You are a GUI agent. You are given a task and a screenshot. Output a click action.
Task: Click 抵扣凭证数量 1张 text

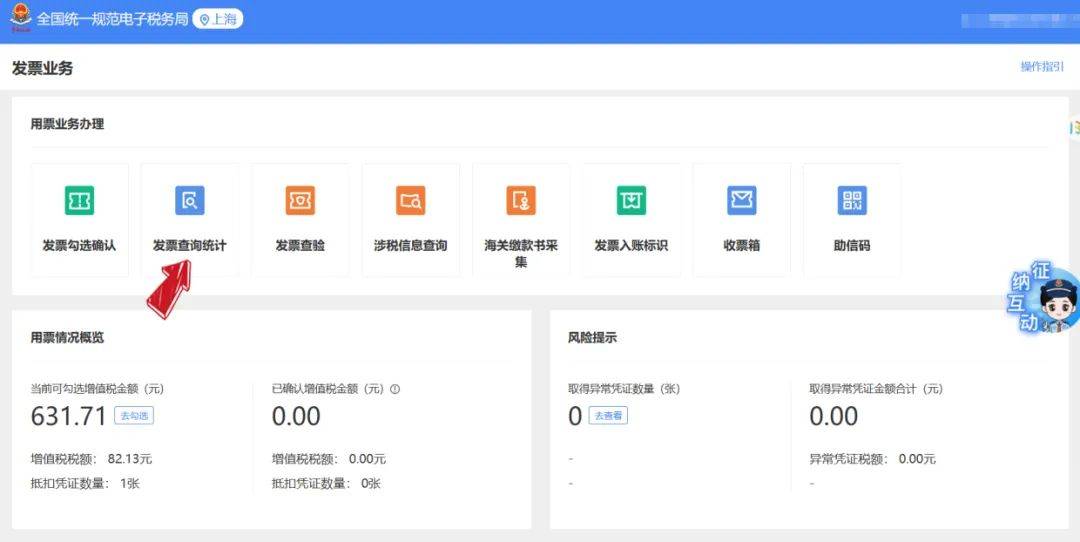click(x=85, y=483)
